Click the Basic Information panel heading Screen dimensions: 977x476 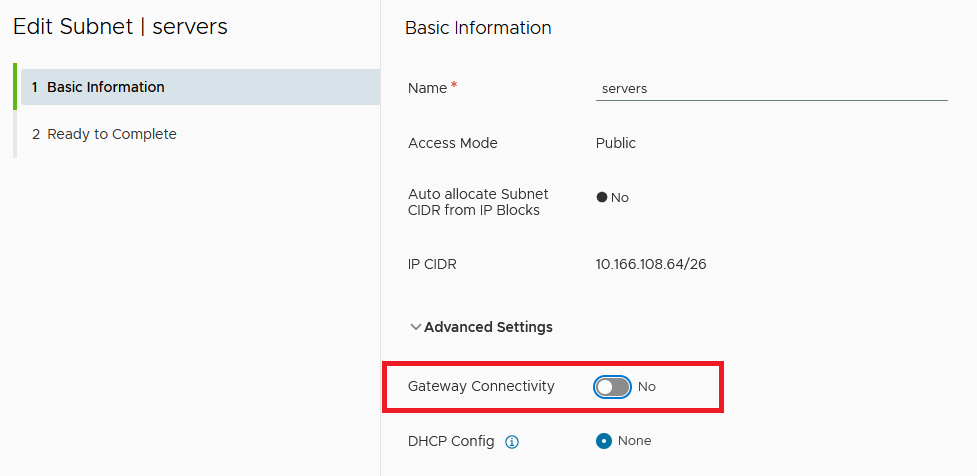478,28
